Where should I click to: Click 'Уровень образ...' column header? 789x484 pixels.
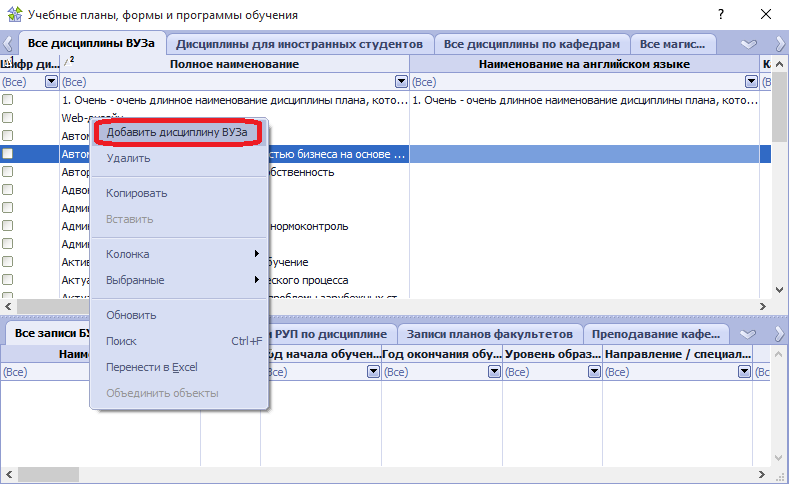click(x=553, y=354)
